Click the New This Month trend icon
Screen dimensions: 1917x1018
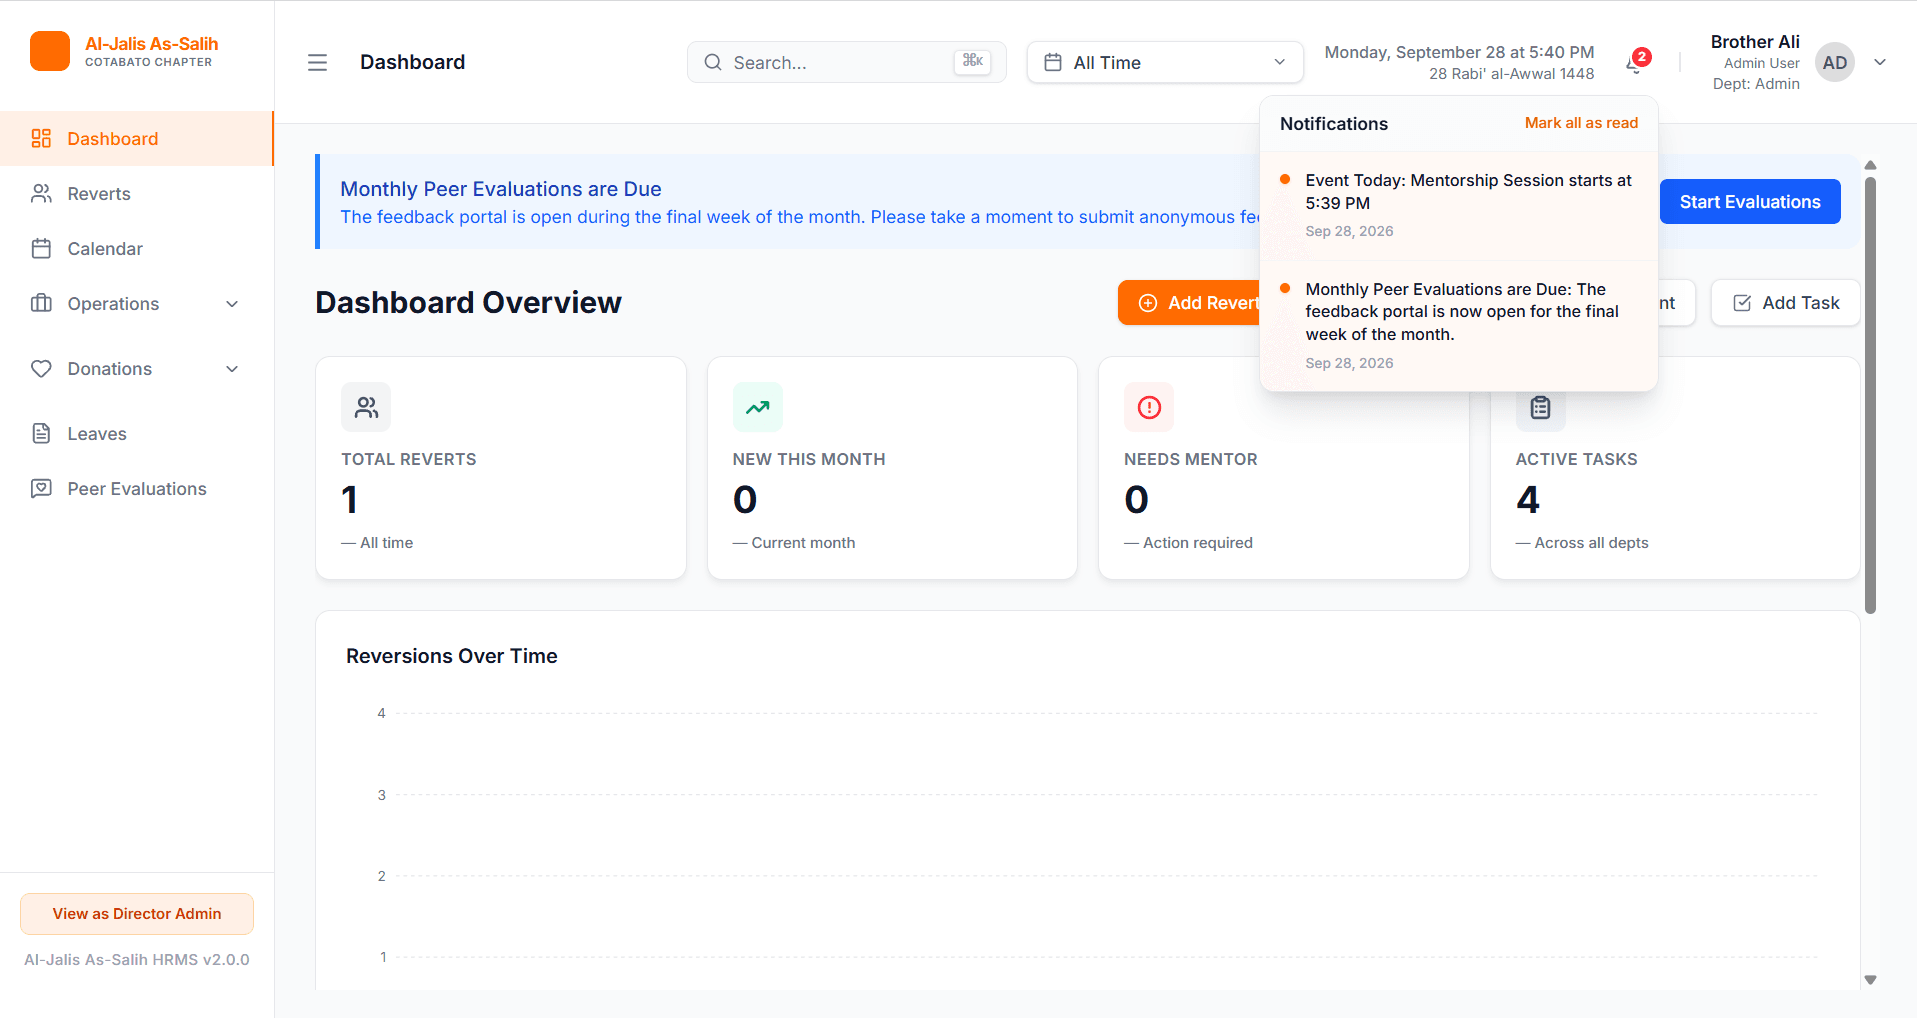click(x=758, y=407)
